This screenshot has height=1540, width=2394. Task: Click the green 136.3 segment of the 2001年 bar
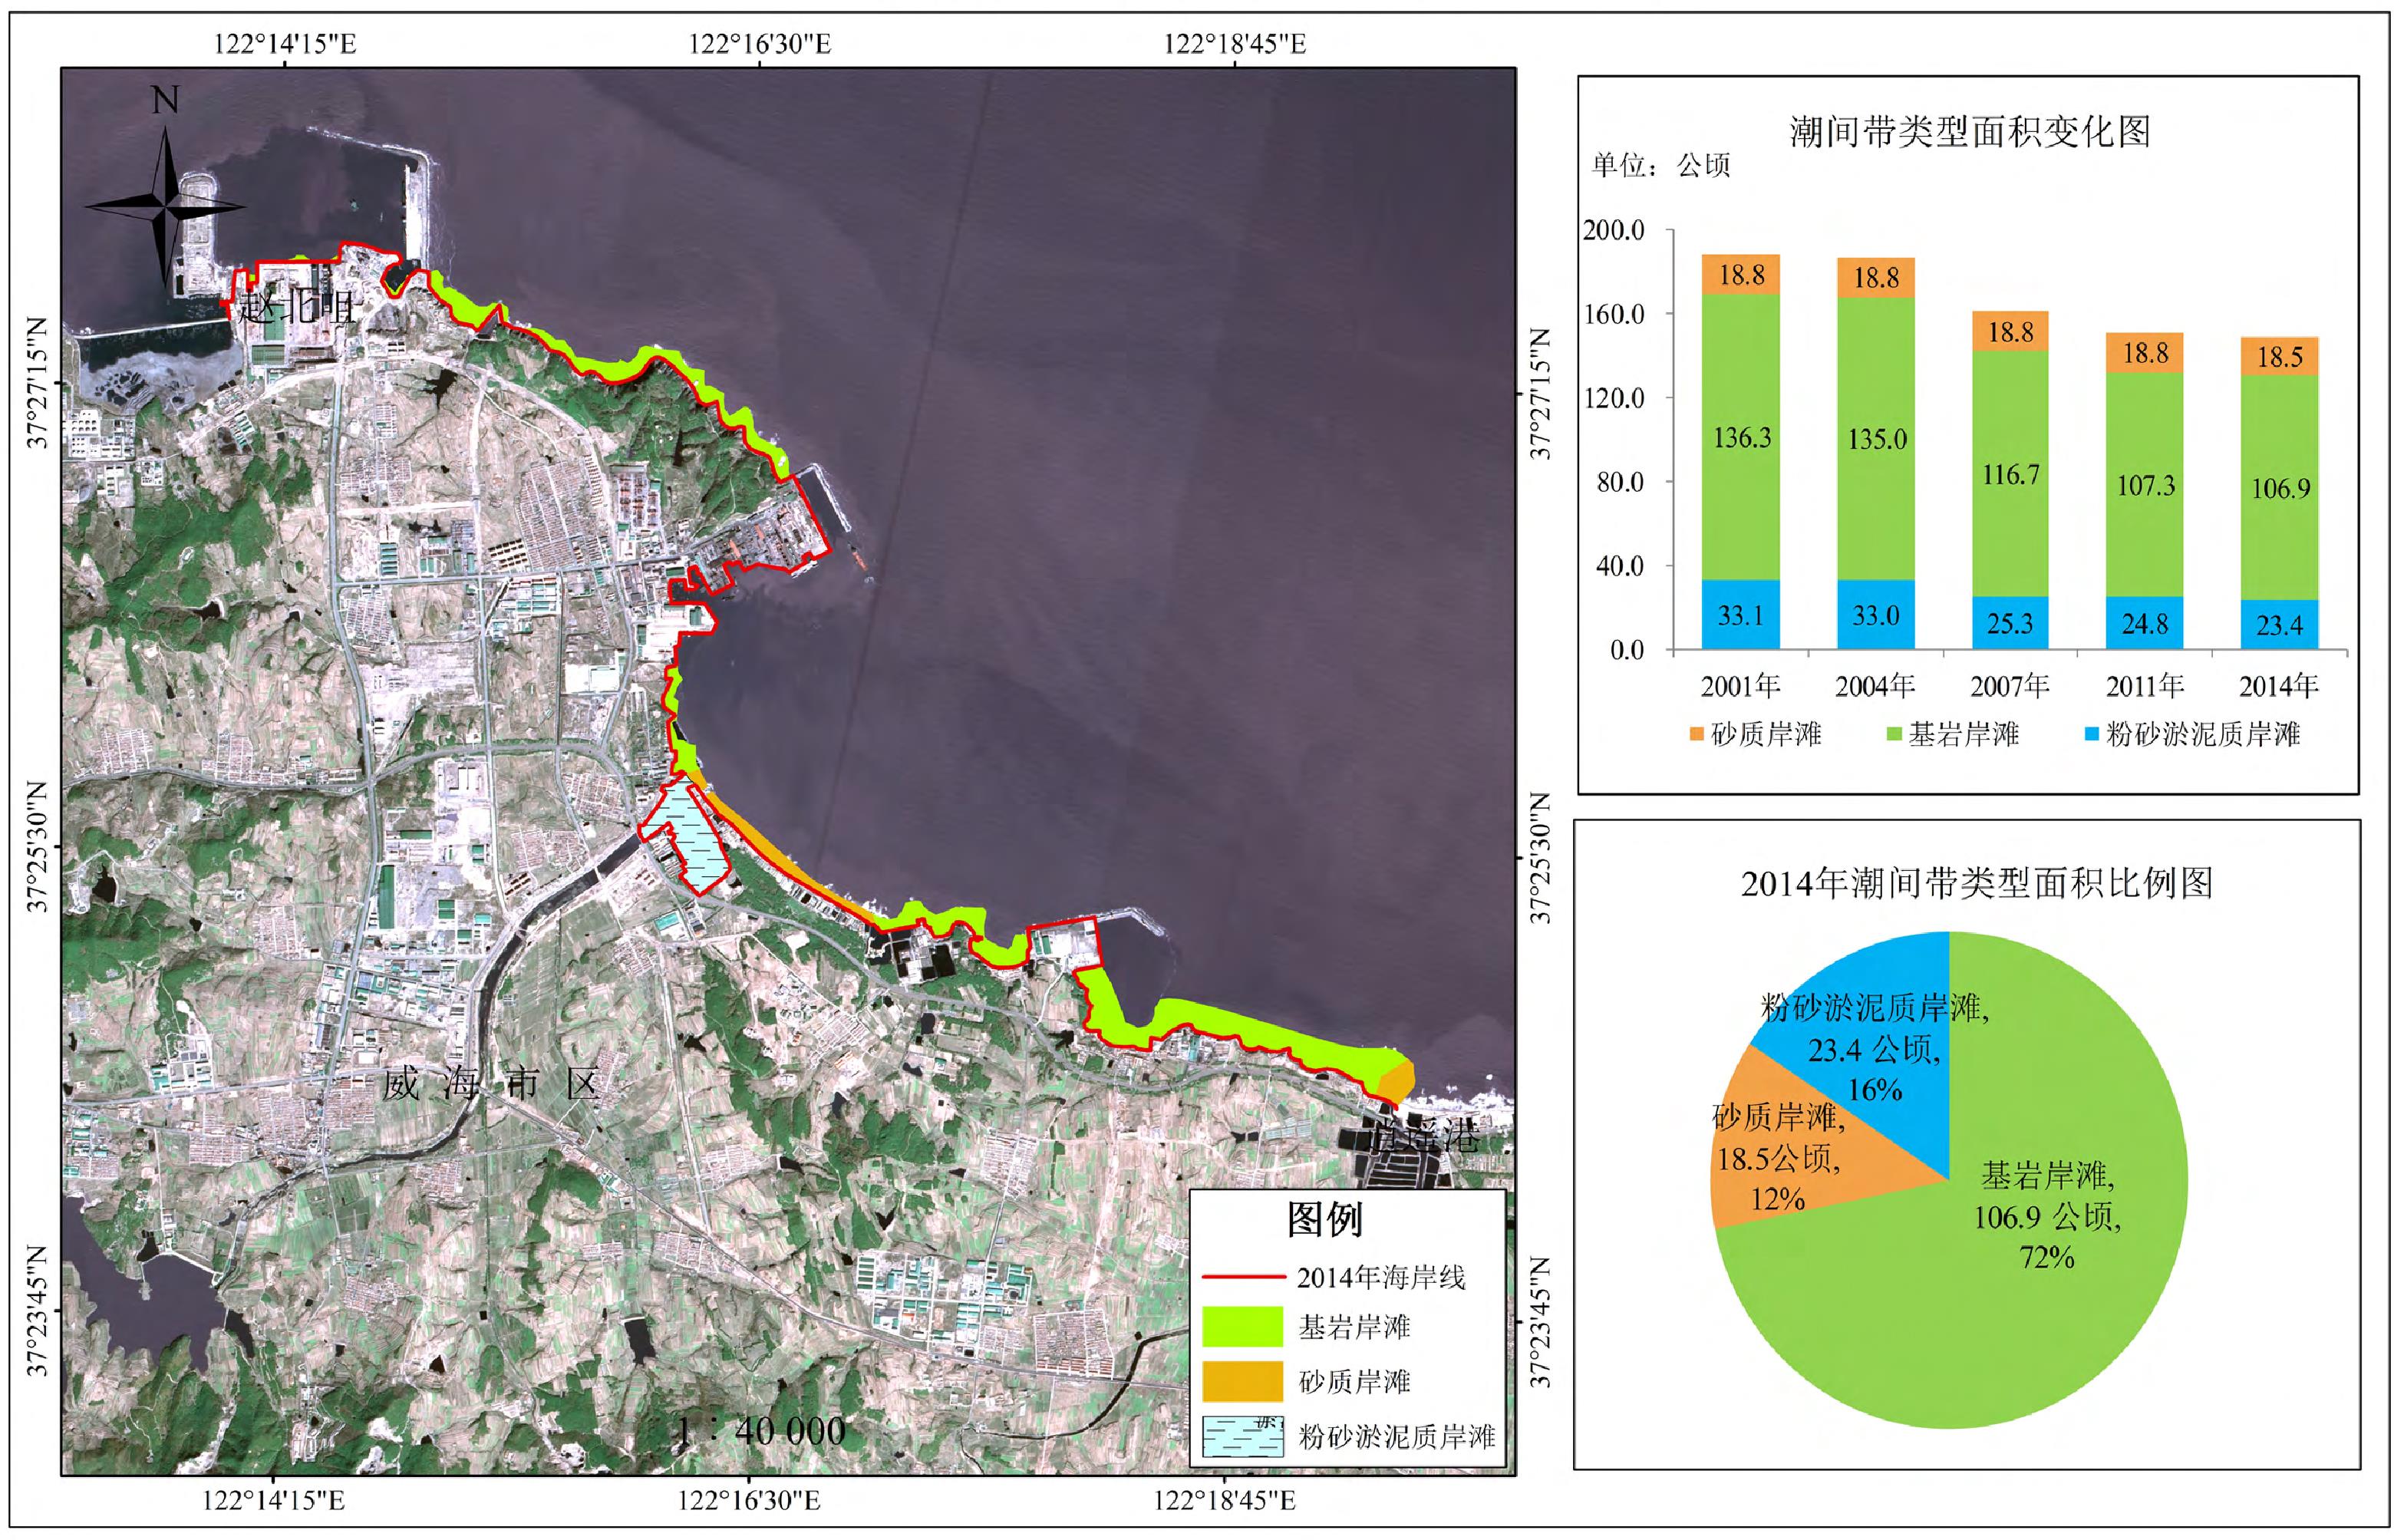coord(1741,437)
